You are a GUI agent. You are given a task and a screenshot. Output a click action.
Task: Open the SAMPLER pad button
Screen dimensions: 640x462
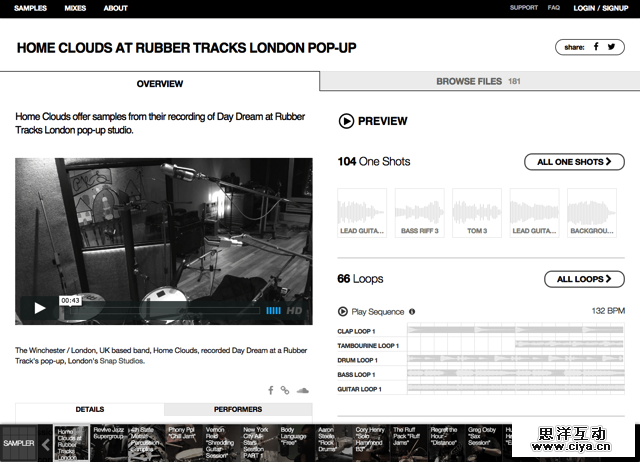tap(19, 443)
